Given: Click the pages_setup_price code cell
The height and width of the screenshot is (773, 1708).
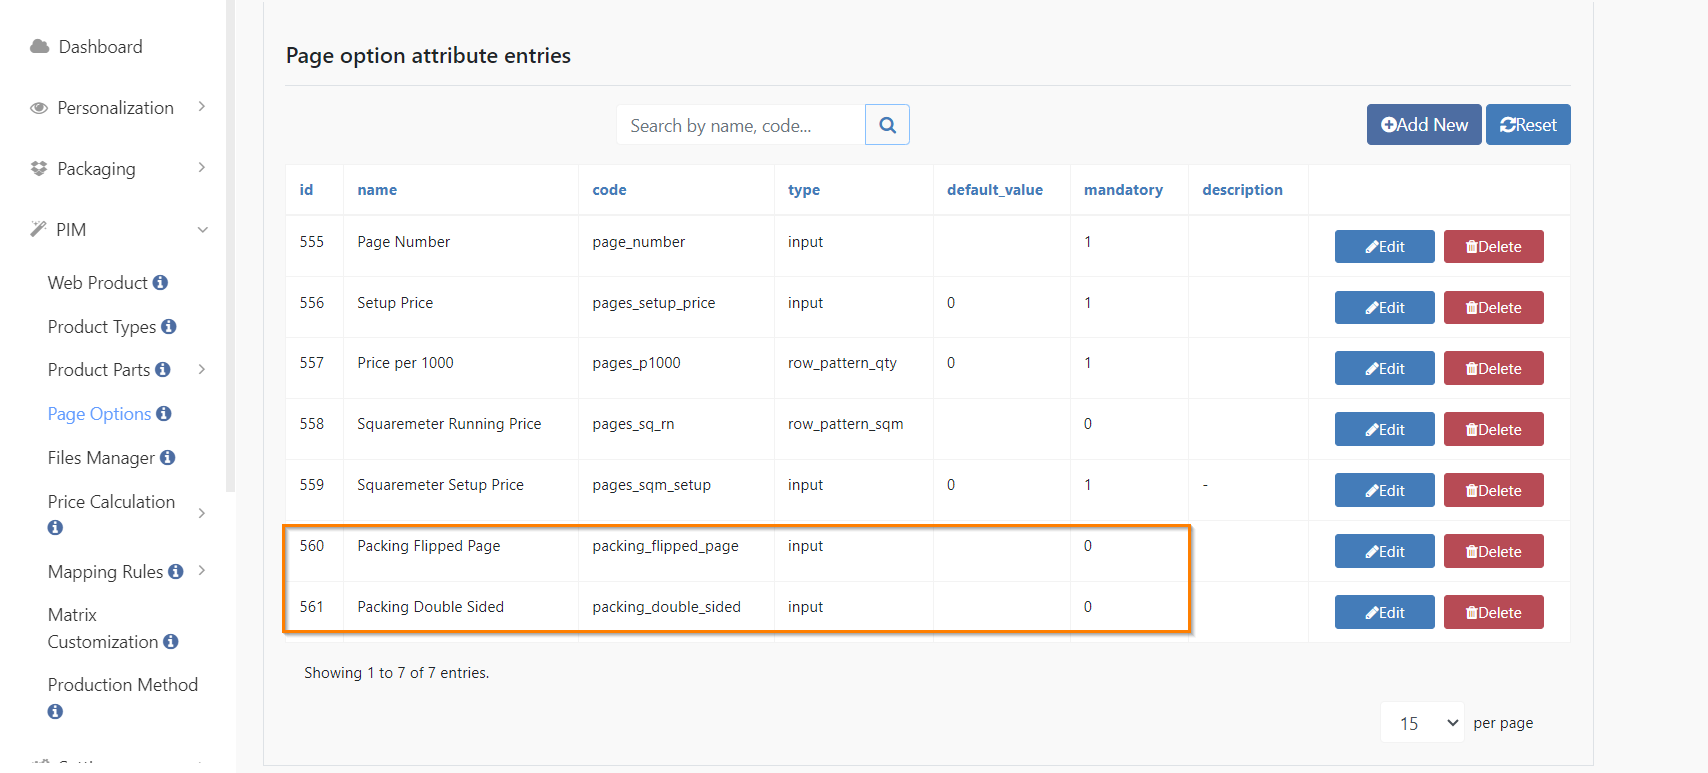Looking at the screenshot, I should coord(654,303).
